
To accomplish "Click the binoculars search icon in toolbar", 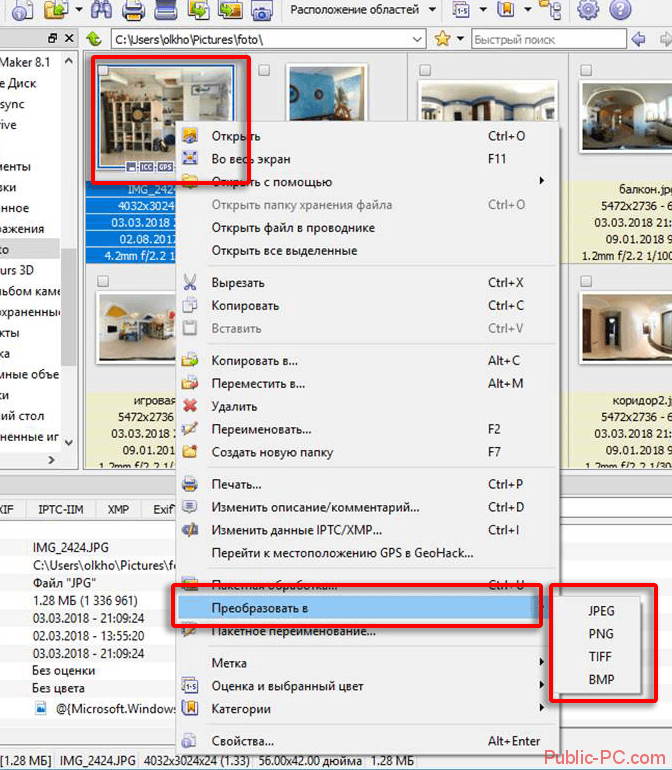I will (102, 11).
